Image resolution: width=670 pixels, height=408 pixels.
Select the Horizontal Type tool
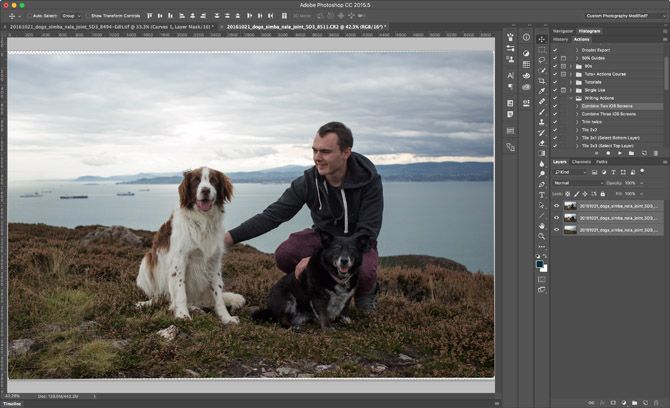pos(541,195)
